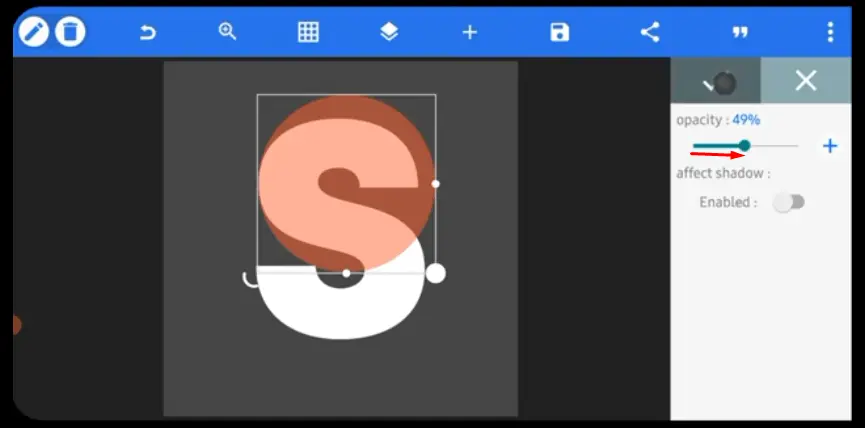The image size is (865, 428).
Task: Open the zoom magnifier tool
Action: pyautogui.click(x=227, y=31)
